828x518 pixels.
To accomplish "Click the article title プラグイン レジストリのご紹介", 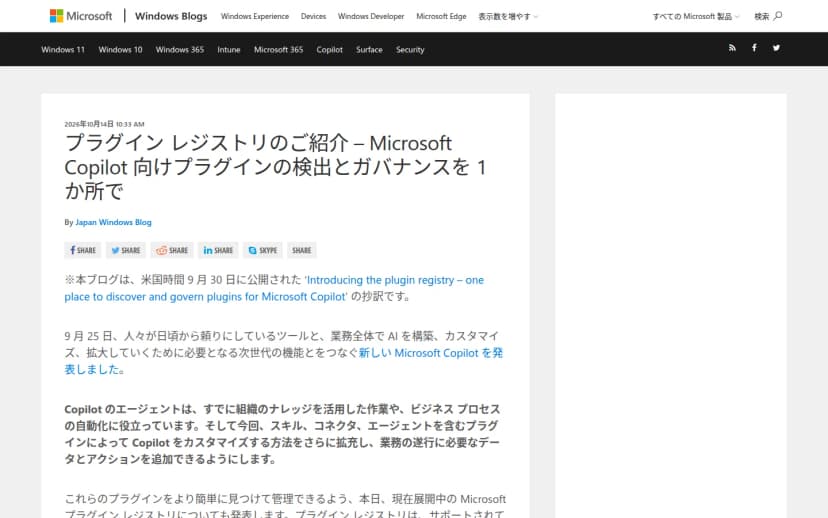I will [x=275, y=167].
